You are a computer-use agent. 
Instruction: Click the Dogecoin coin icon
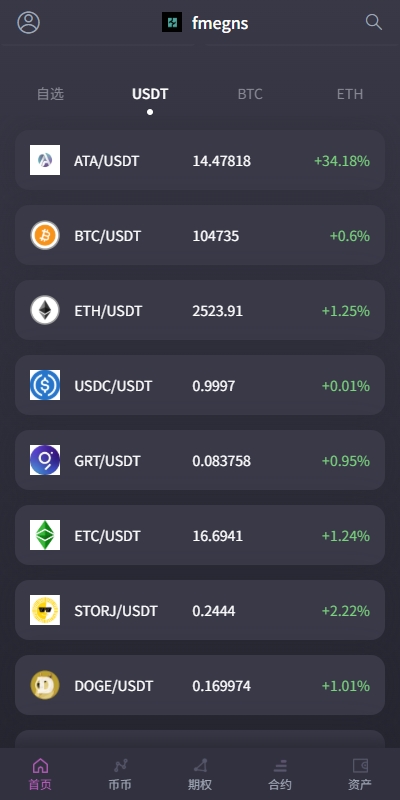45,685
